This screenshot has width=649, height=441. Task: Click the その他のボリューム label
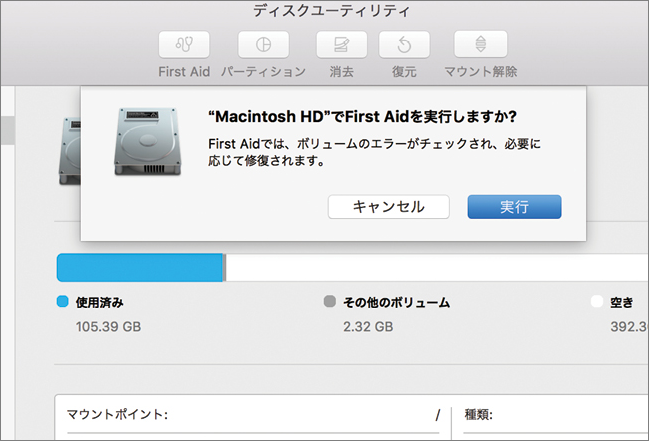pos(397,302)
